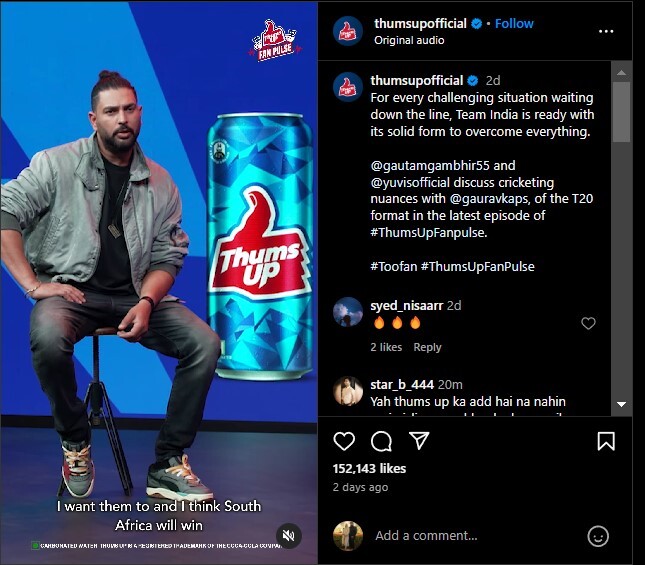Screen dimensions: 645x565
Task: Click the thumsupofficial avatar in the header
Action: [348, 31]
